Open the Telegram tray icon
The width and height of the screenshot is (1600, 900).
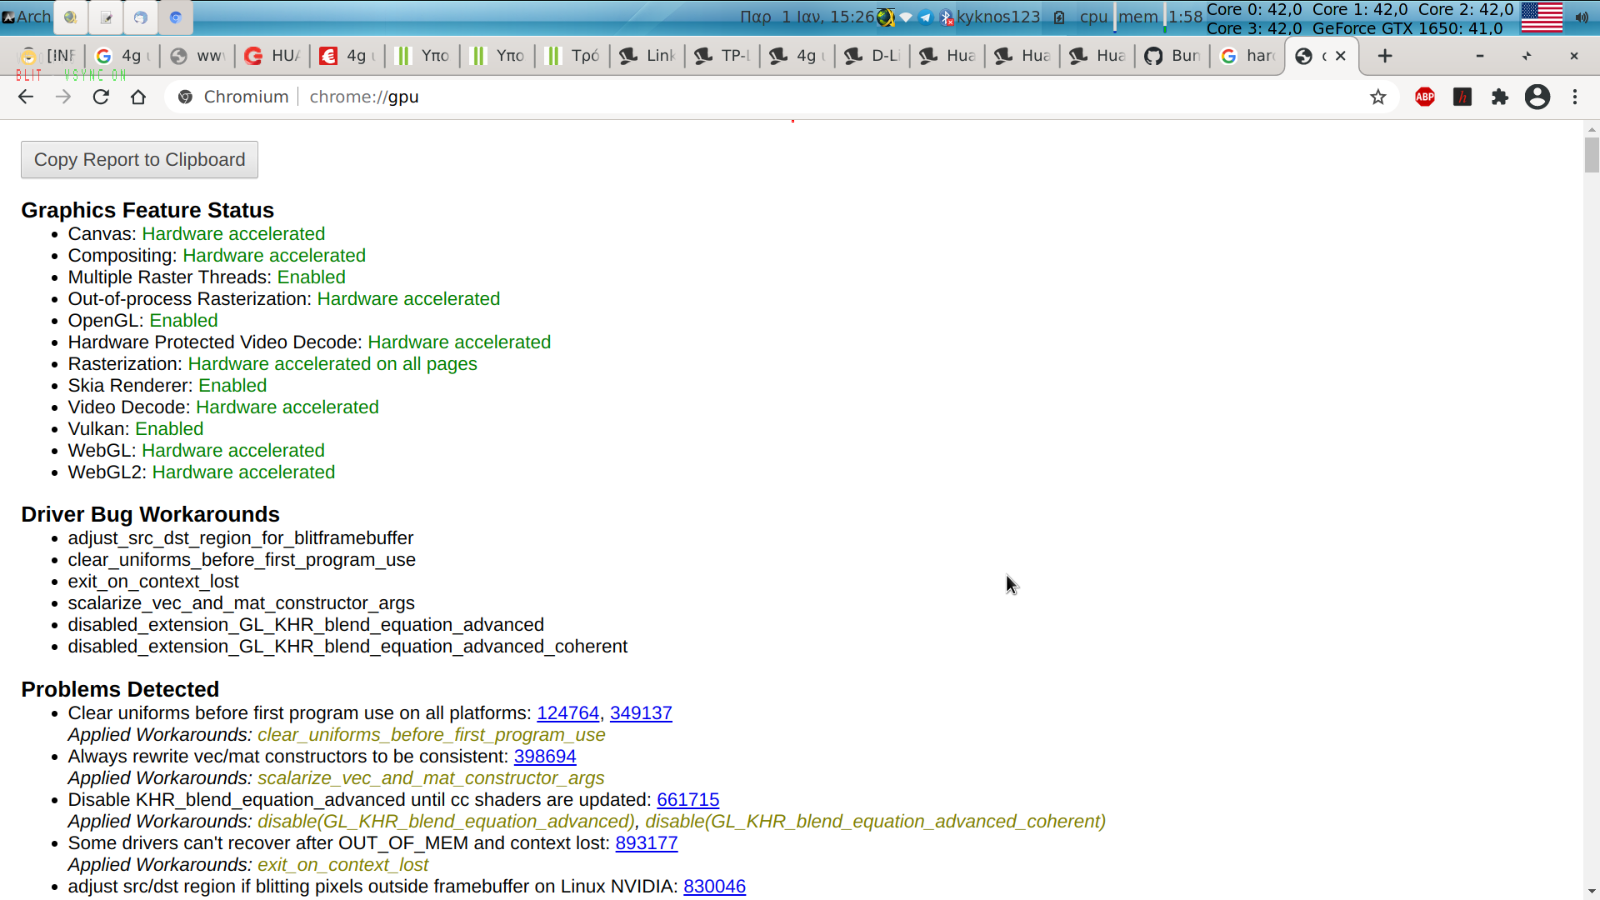tap(925, 17)
